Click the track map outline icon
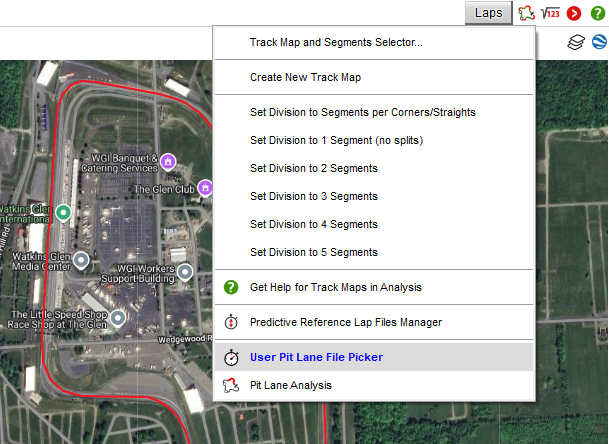This screenshot has height=444, width=609. pyautogui.click(x=527, y=13)
